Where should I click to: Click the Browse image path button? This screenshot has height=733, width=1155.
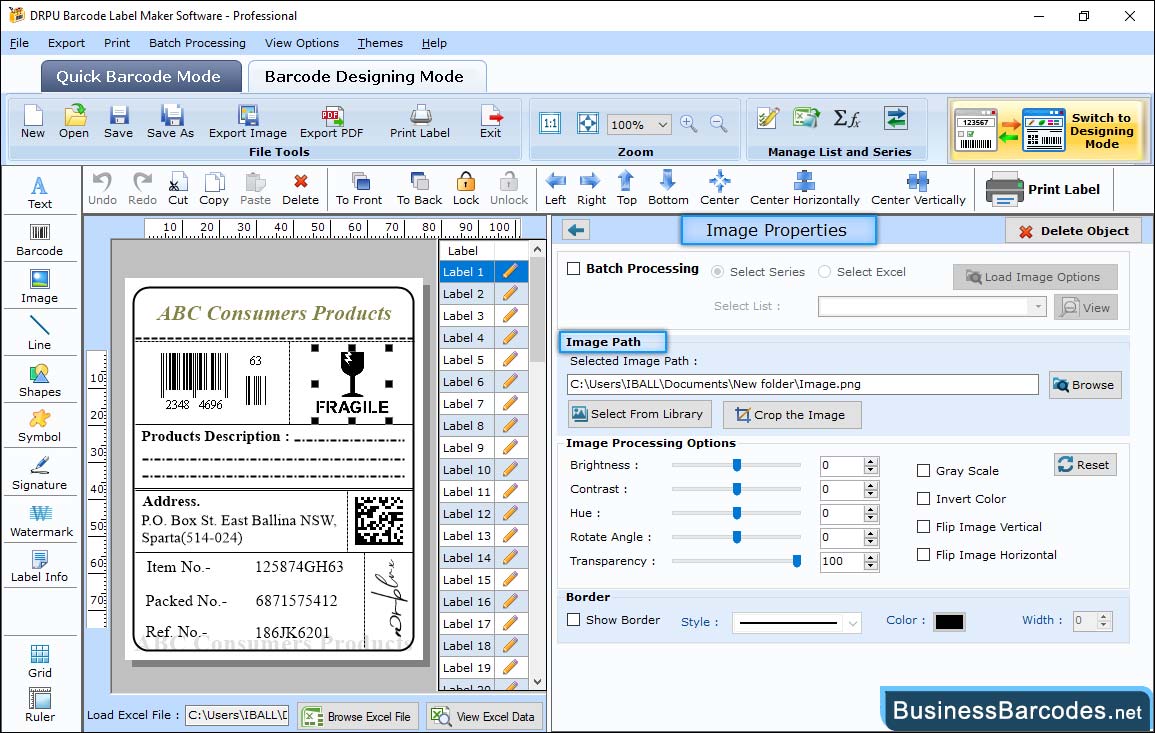[1085, 385]
